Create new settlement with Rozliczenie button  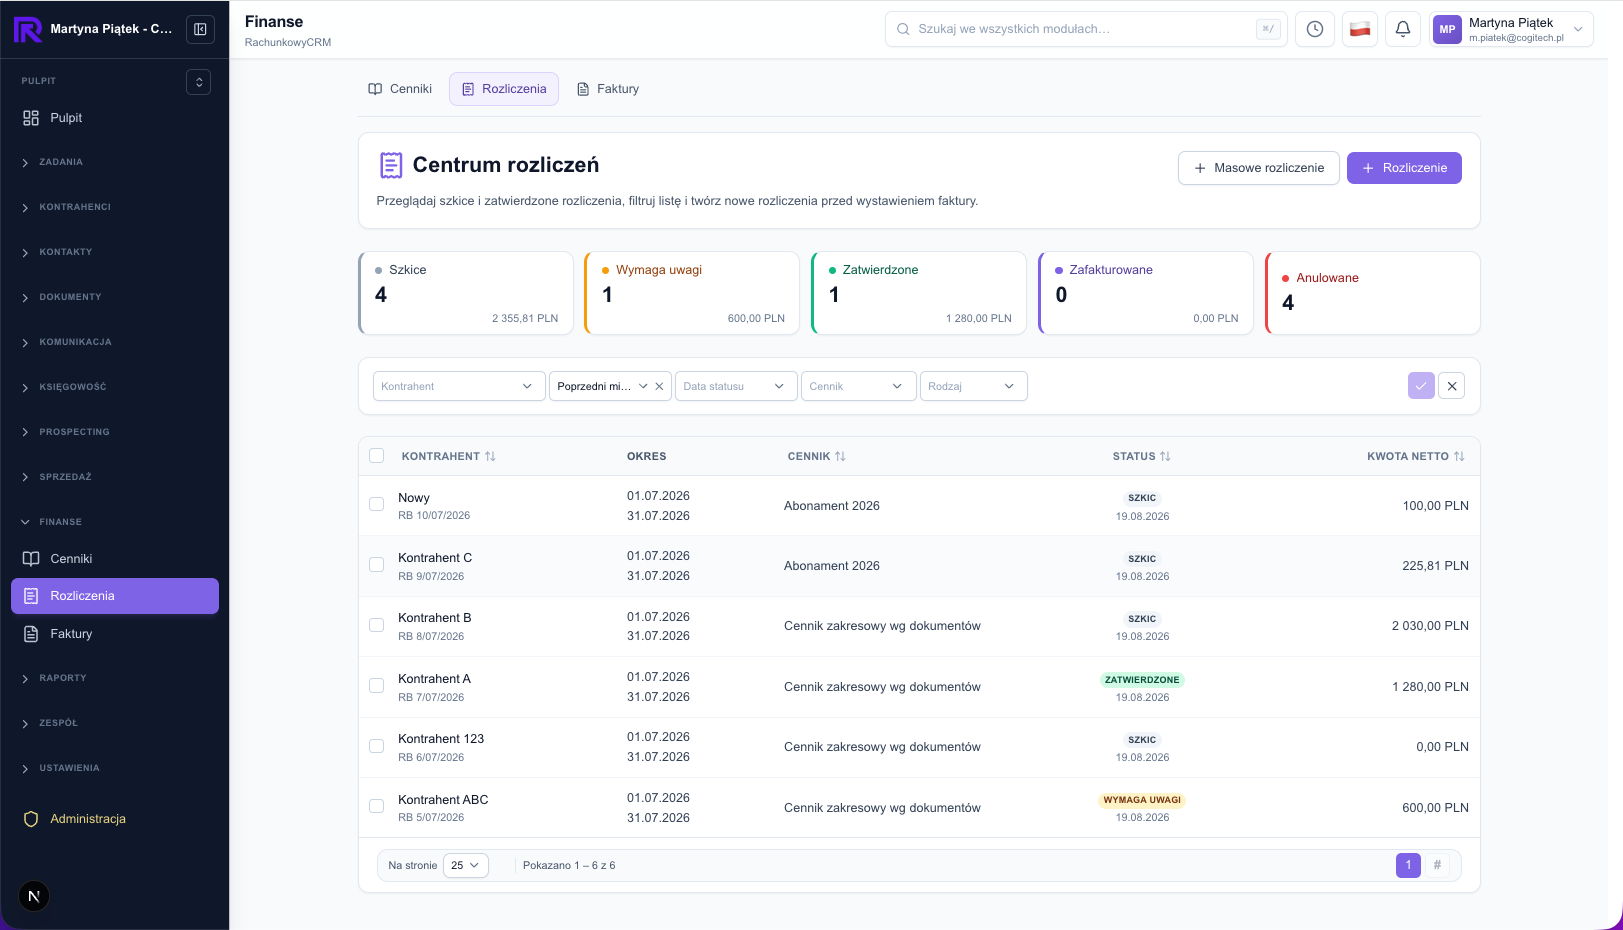[x=1404, y=168]
